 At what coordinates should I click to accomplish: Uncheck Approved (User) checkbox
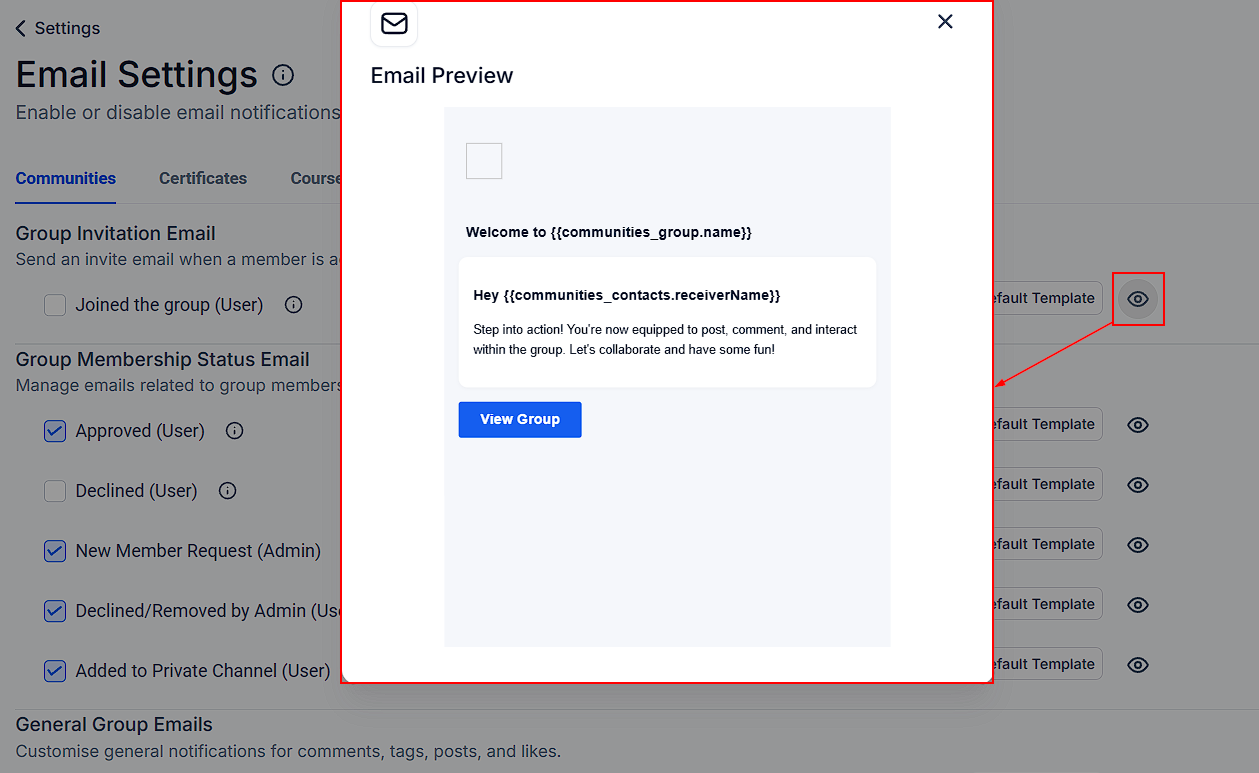pos(55,431)
